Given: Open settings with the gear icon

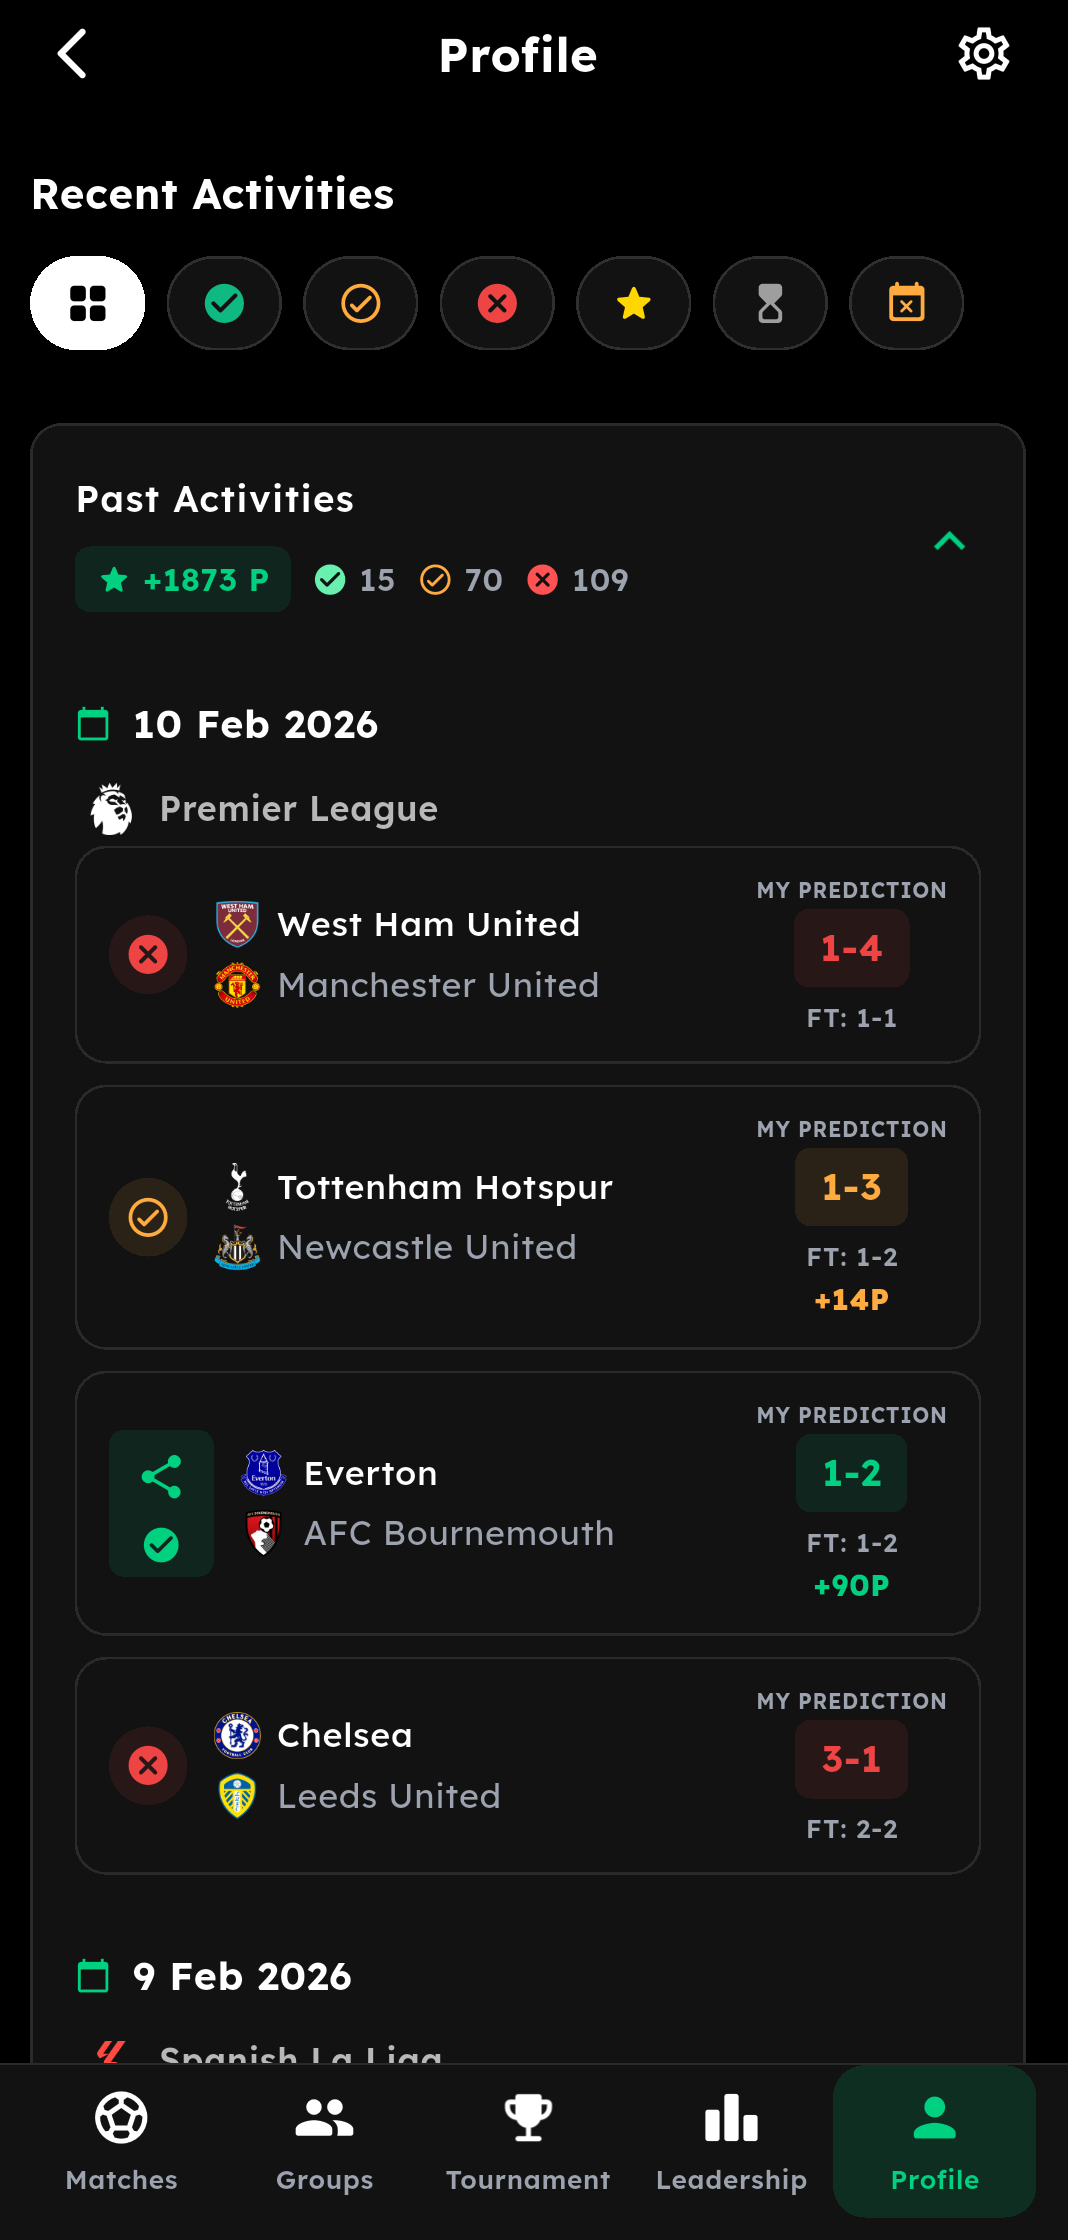Looking at the screenshot, I should click(983, 54).
